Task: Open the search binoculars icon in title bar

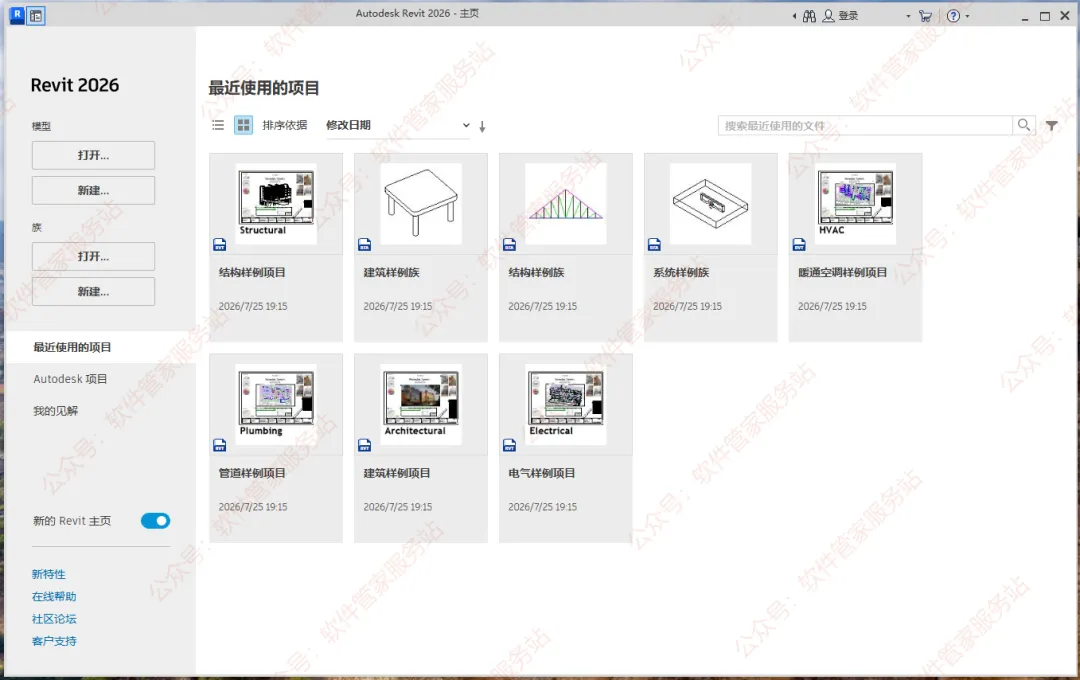Action: point(809,16)
